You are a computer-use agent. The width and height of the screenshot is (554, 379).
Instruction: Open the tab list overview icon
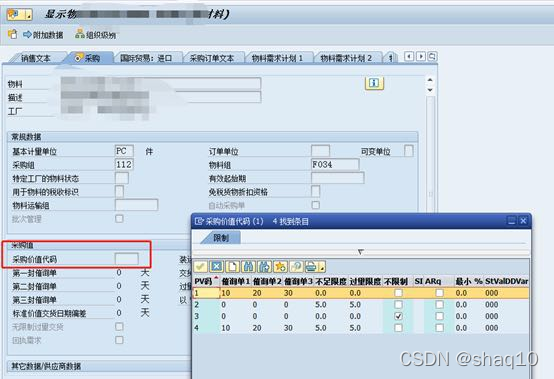[x=432, y=57]
